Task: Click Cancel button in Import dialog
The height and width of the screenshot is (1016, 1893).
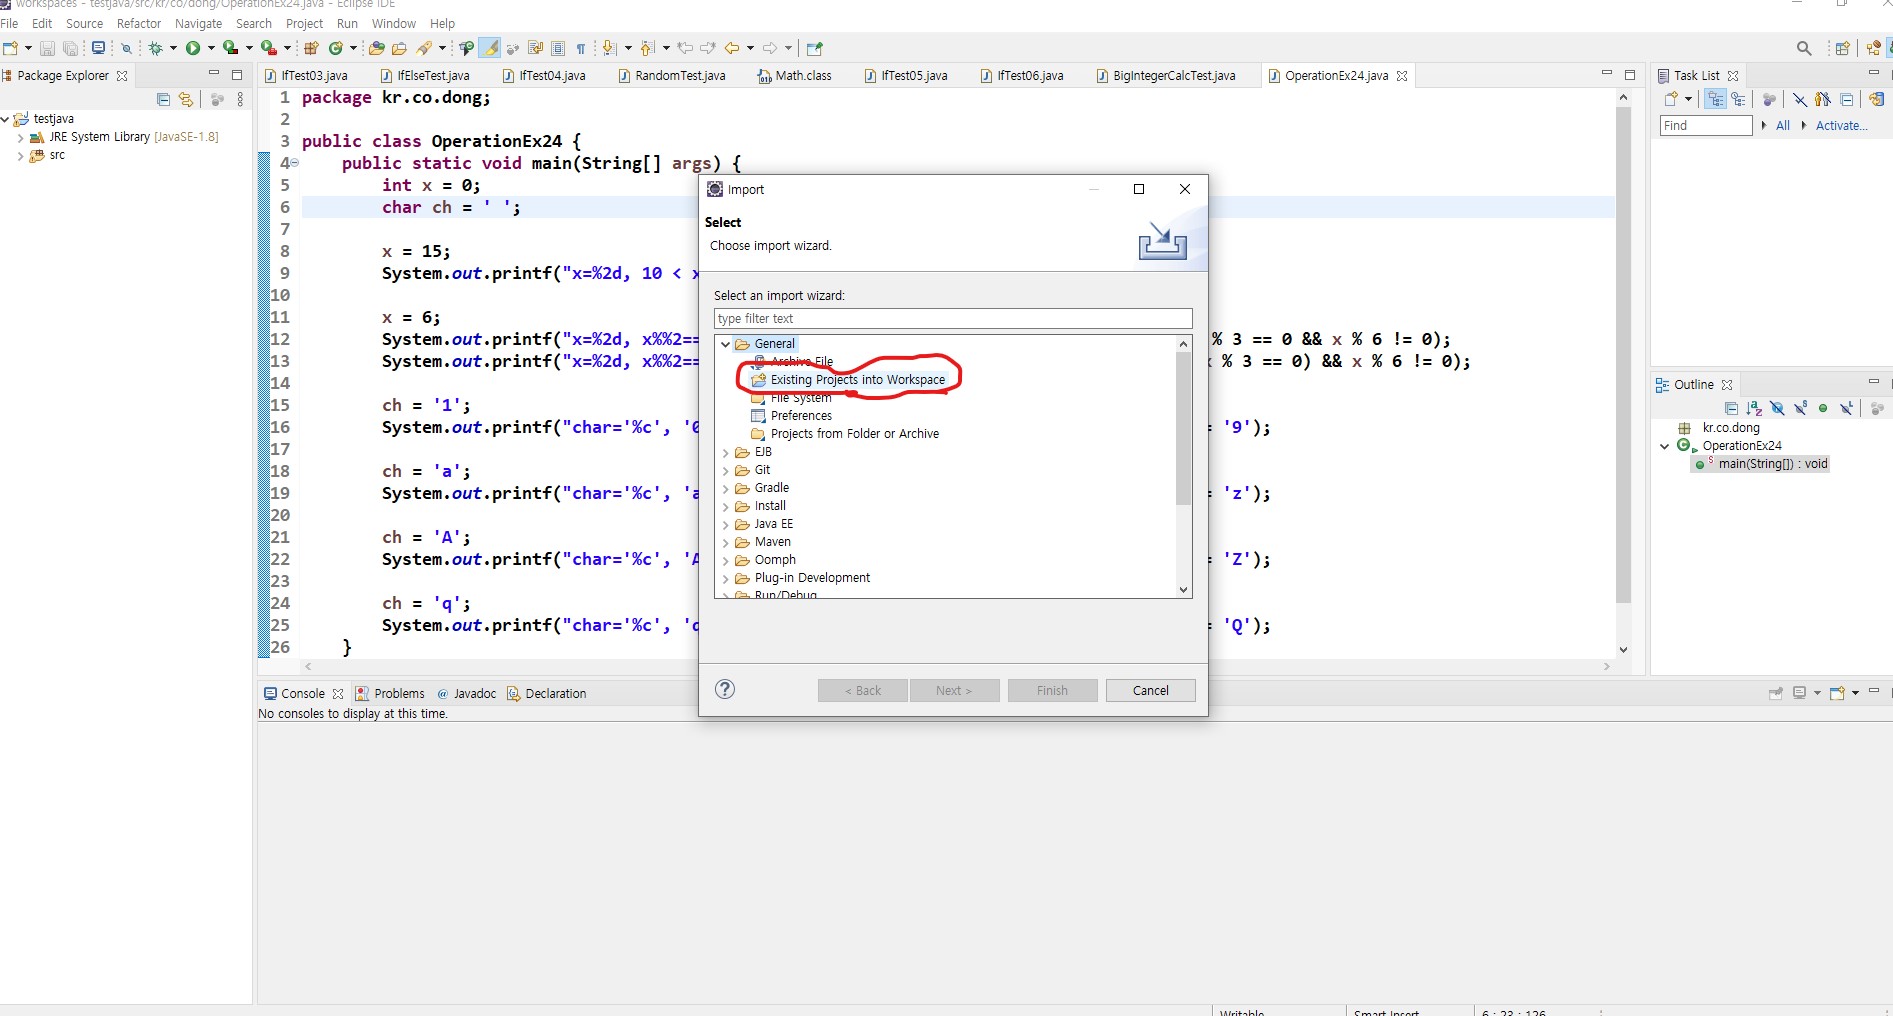Action: click(1150, 690)
